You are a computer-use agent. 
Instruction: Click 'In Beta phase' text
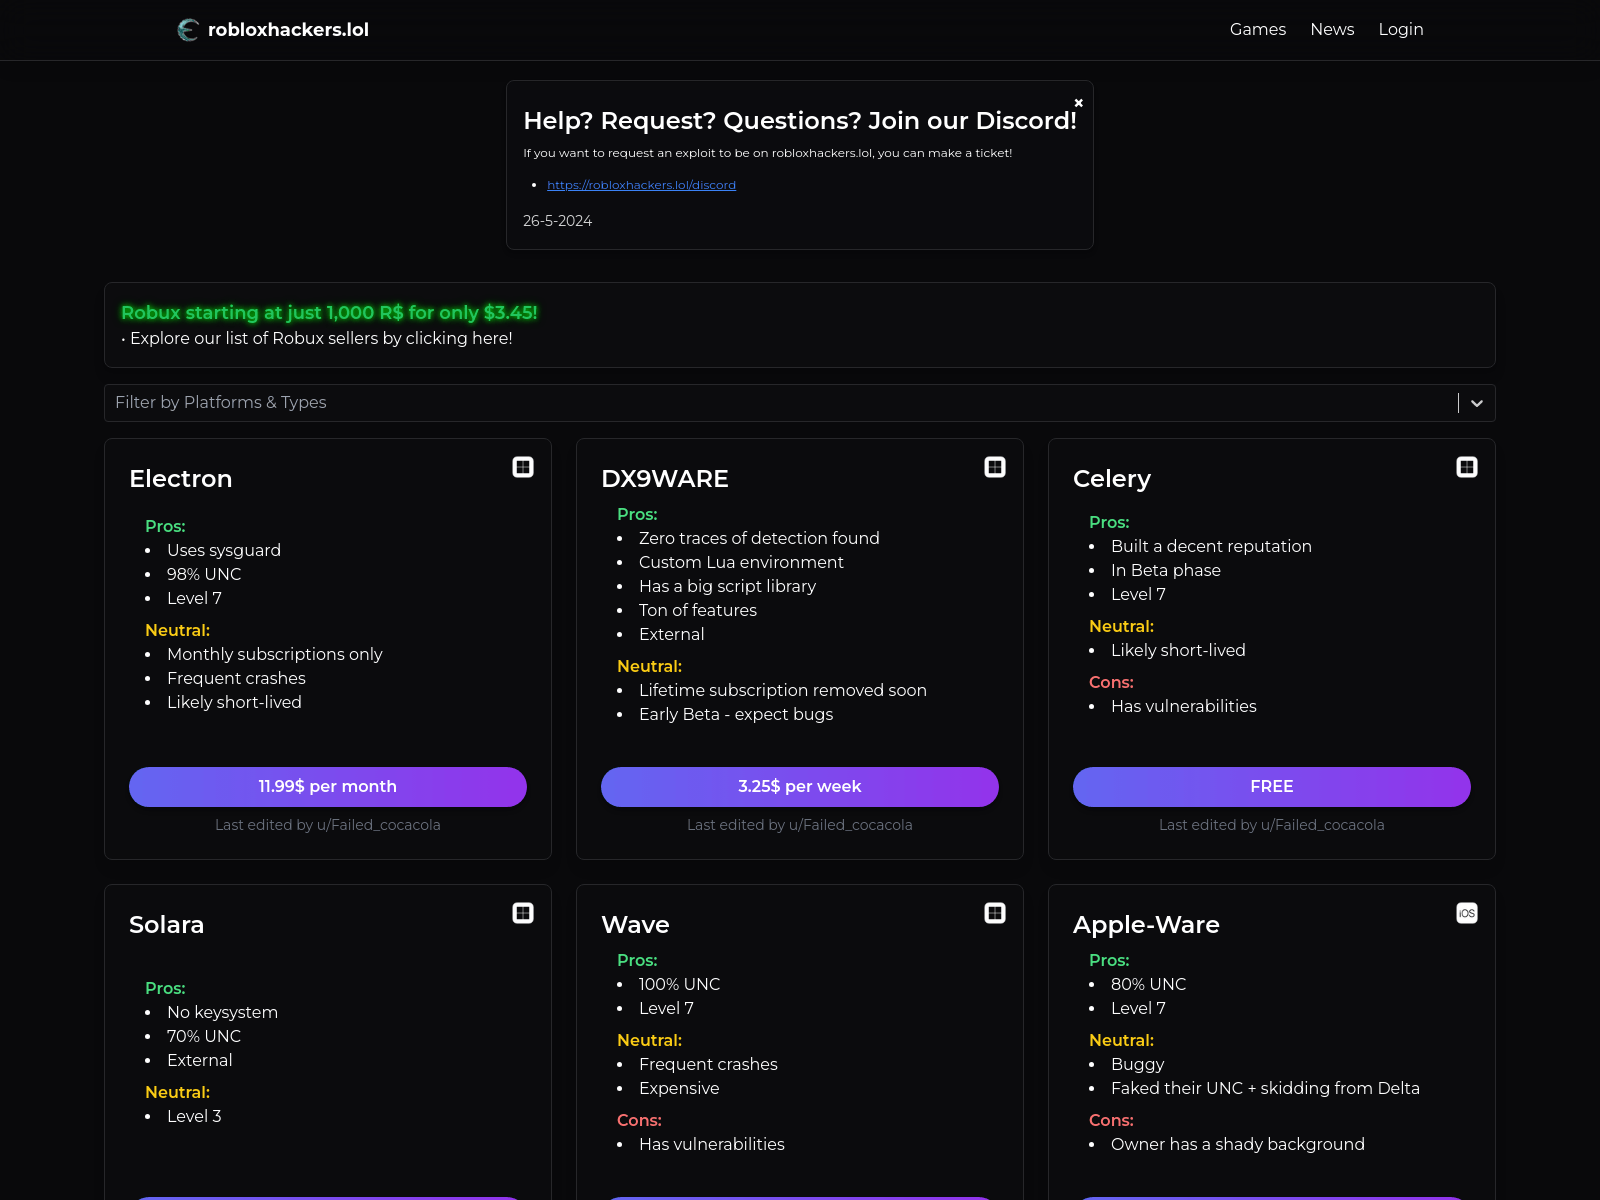click(1166, 570)
